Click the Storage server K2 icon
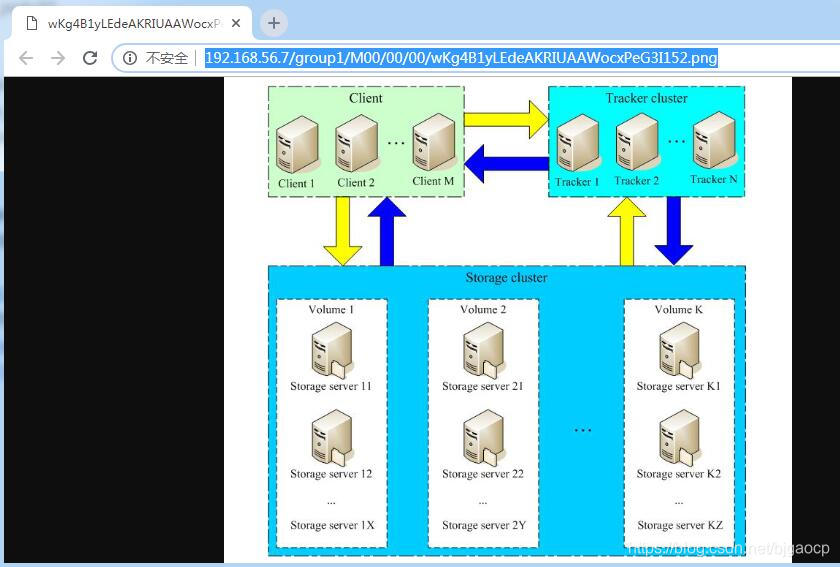 (x=679, y=438)
